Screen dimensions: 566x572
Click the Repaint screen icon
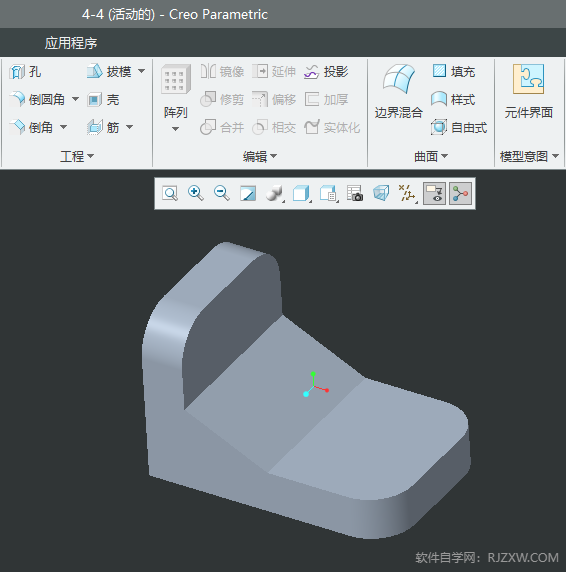click(x=248, y=193)
